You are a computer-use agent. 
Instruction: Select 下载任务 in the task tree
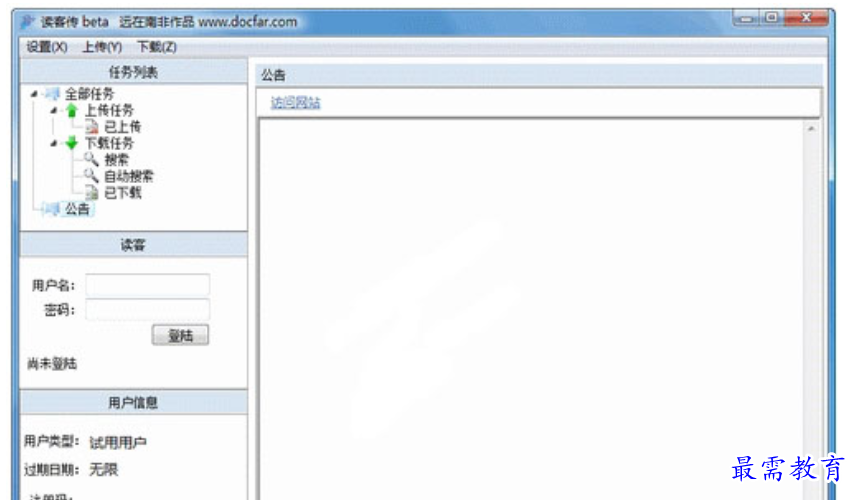tap(109, 144)
